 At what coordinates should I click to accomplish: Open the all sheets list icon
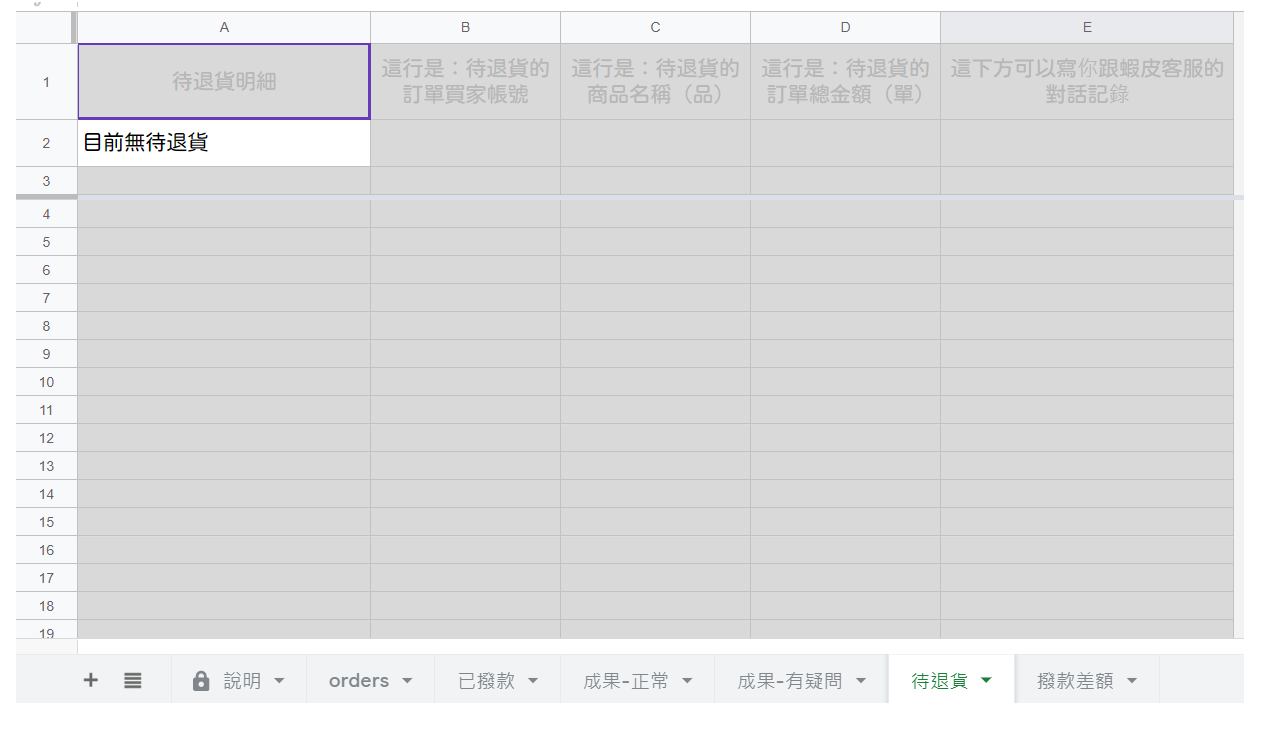pos(133,680)
